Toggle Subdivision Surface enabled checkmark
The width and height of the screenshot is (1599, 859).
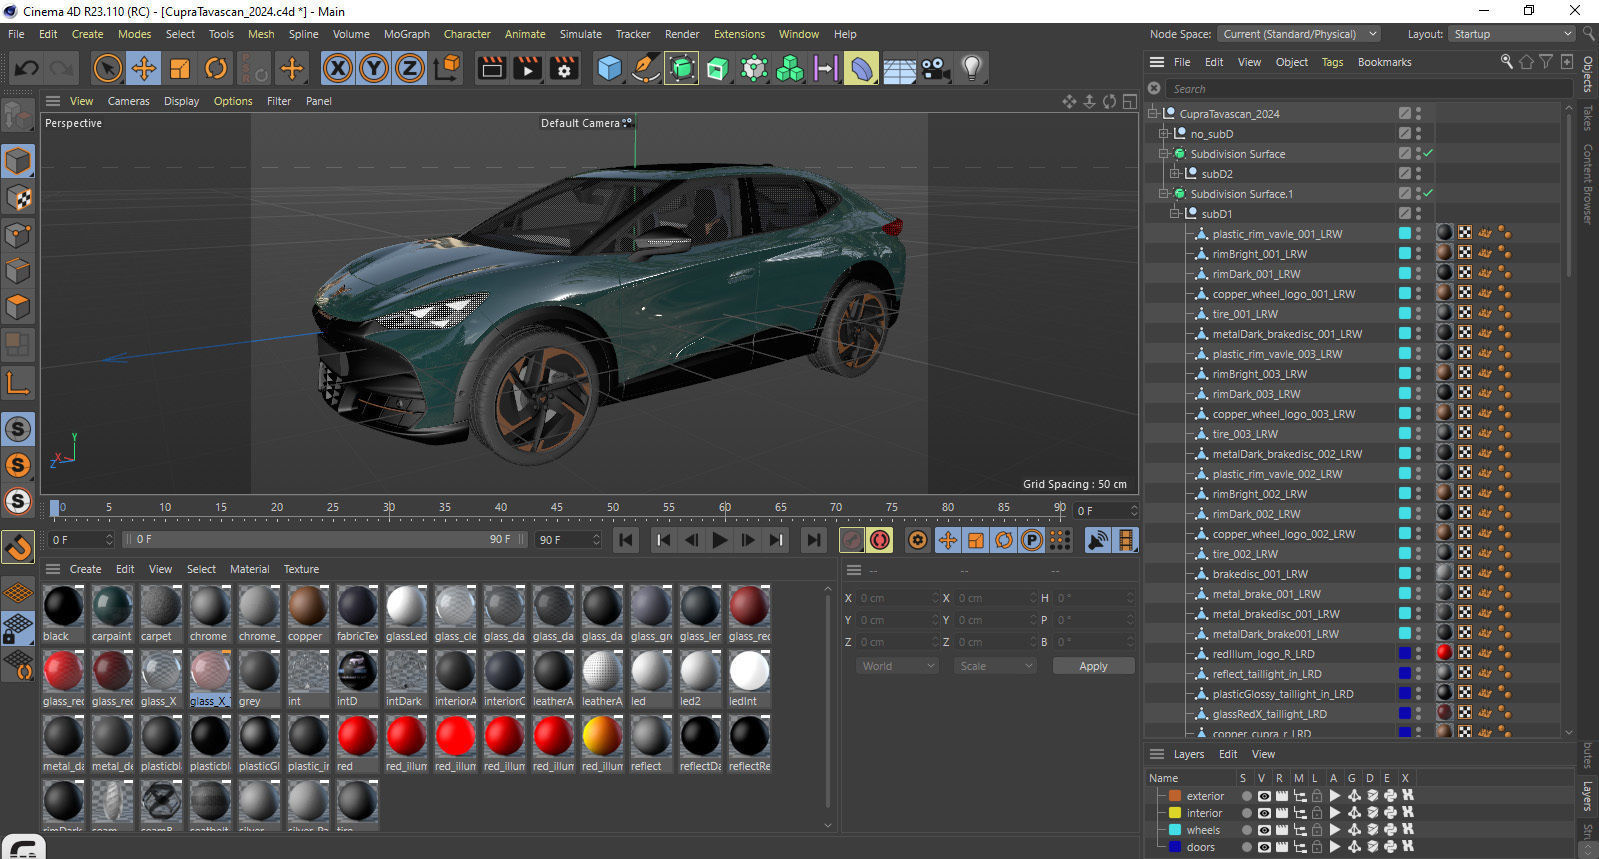point(1428,153)
